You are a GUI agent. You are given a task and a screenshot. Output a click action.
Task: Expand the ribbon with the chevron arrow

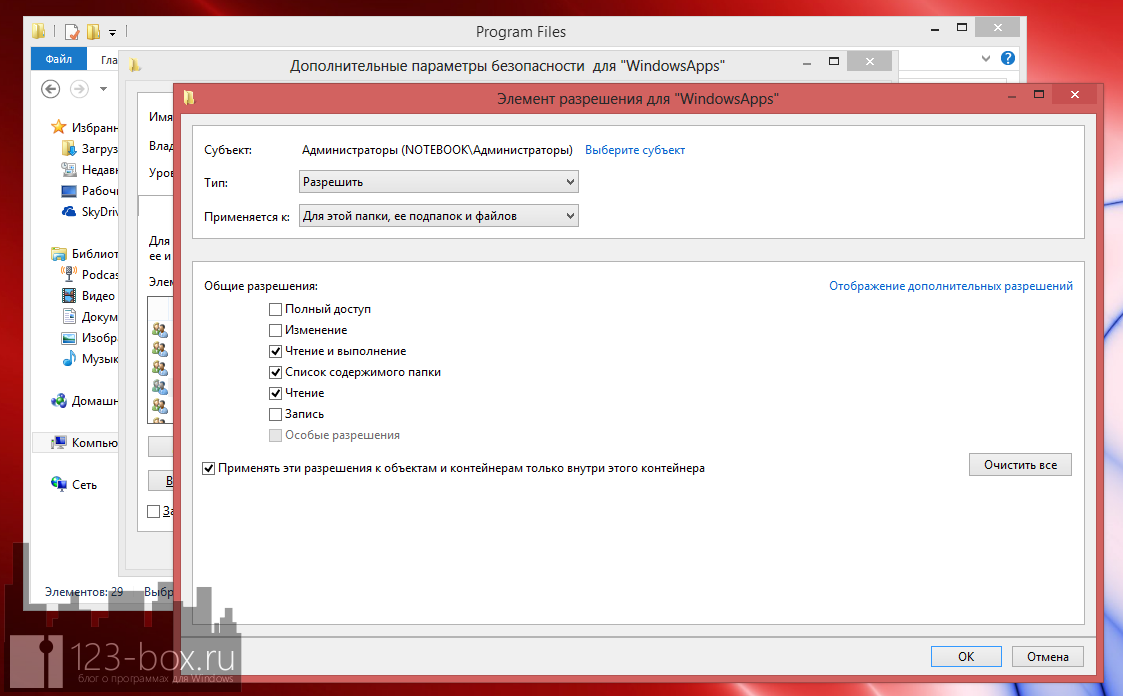click(986, 59)
